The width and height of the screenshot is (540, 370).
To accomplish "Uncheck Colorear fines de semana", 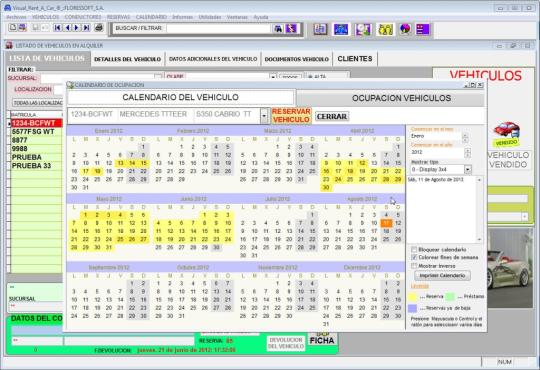I will point(414,257).
